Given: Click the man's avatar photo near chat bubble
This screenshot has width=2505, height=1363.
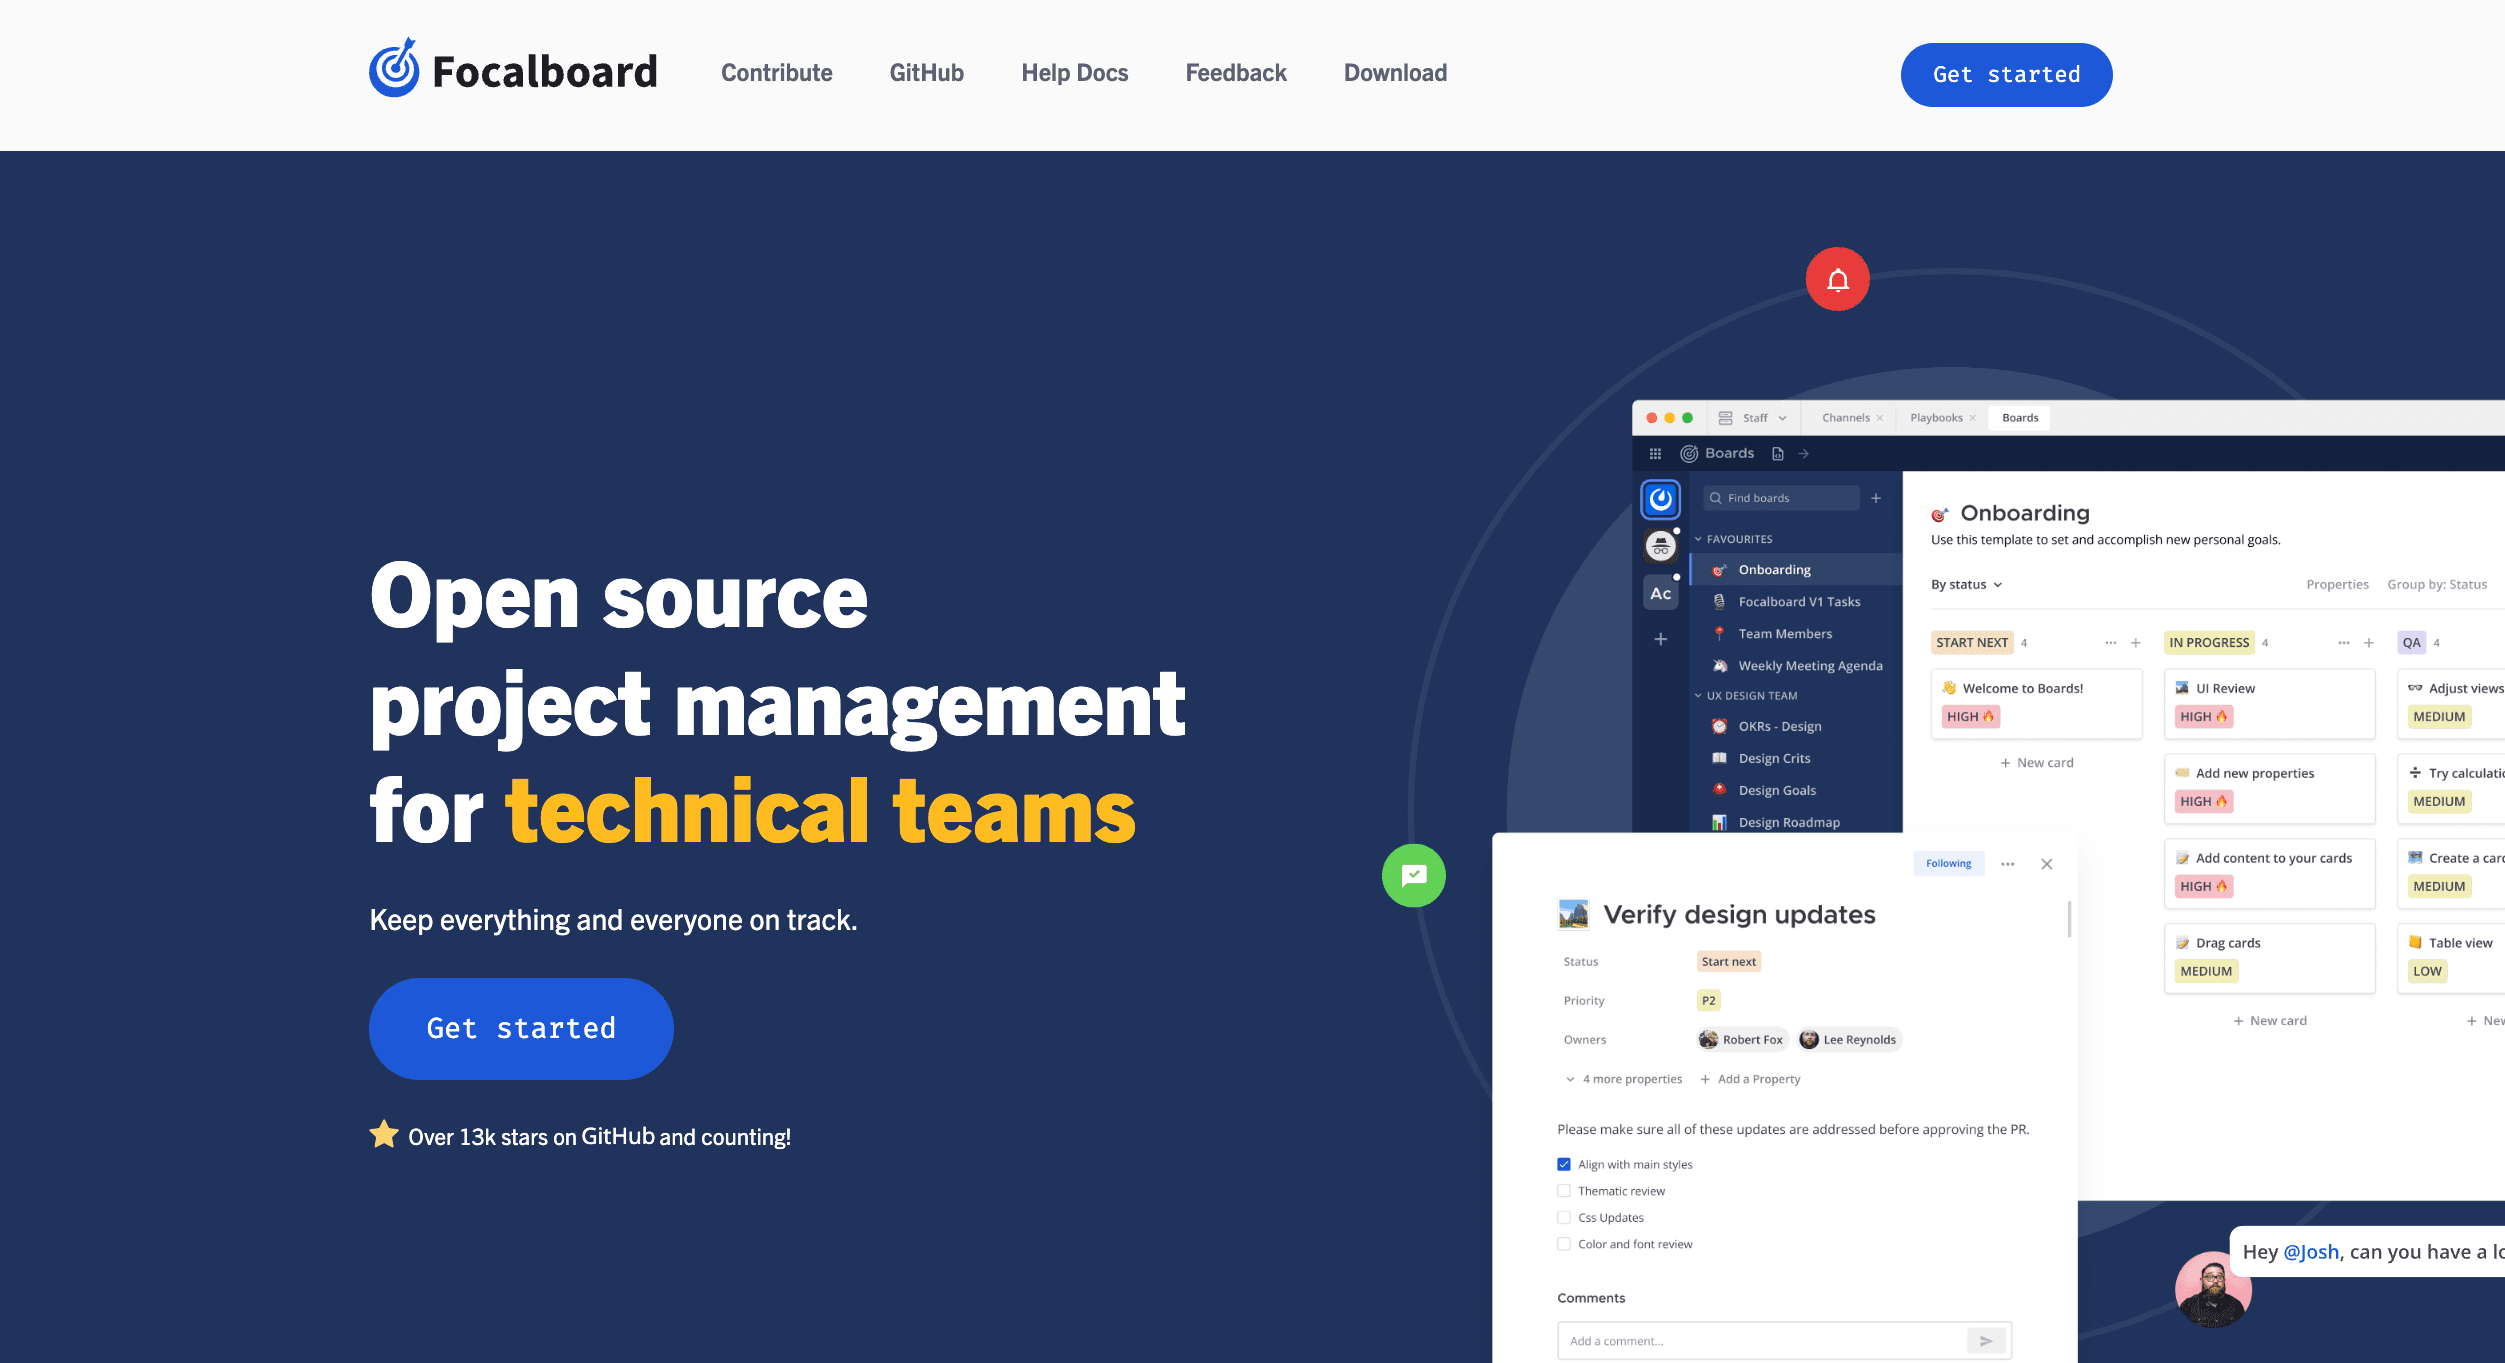Looking at the screenshot, I should pyautogui.click(x=2212, y=1290).
